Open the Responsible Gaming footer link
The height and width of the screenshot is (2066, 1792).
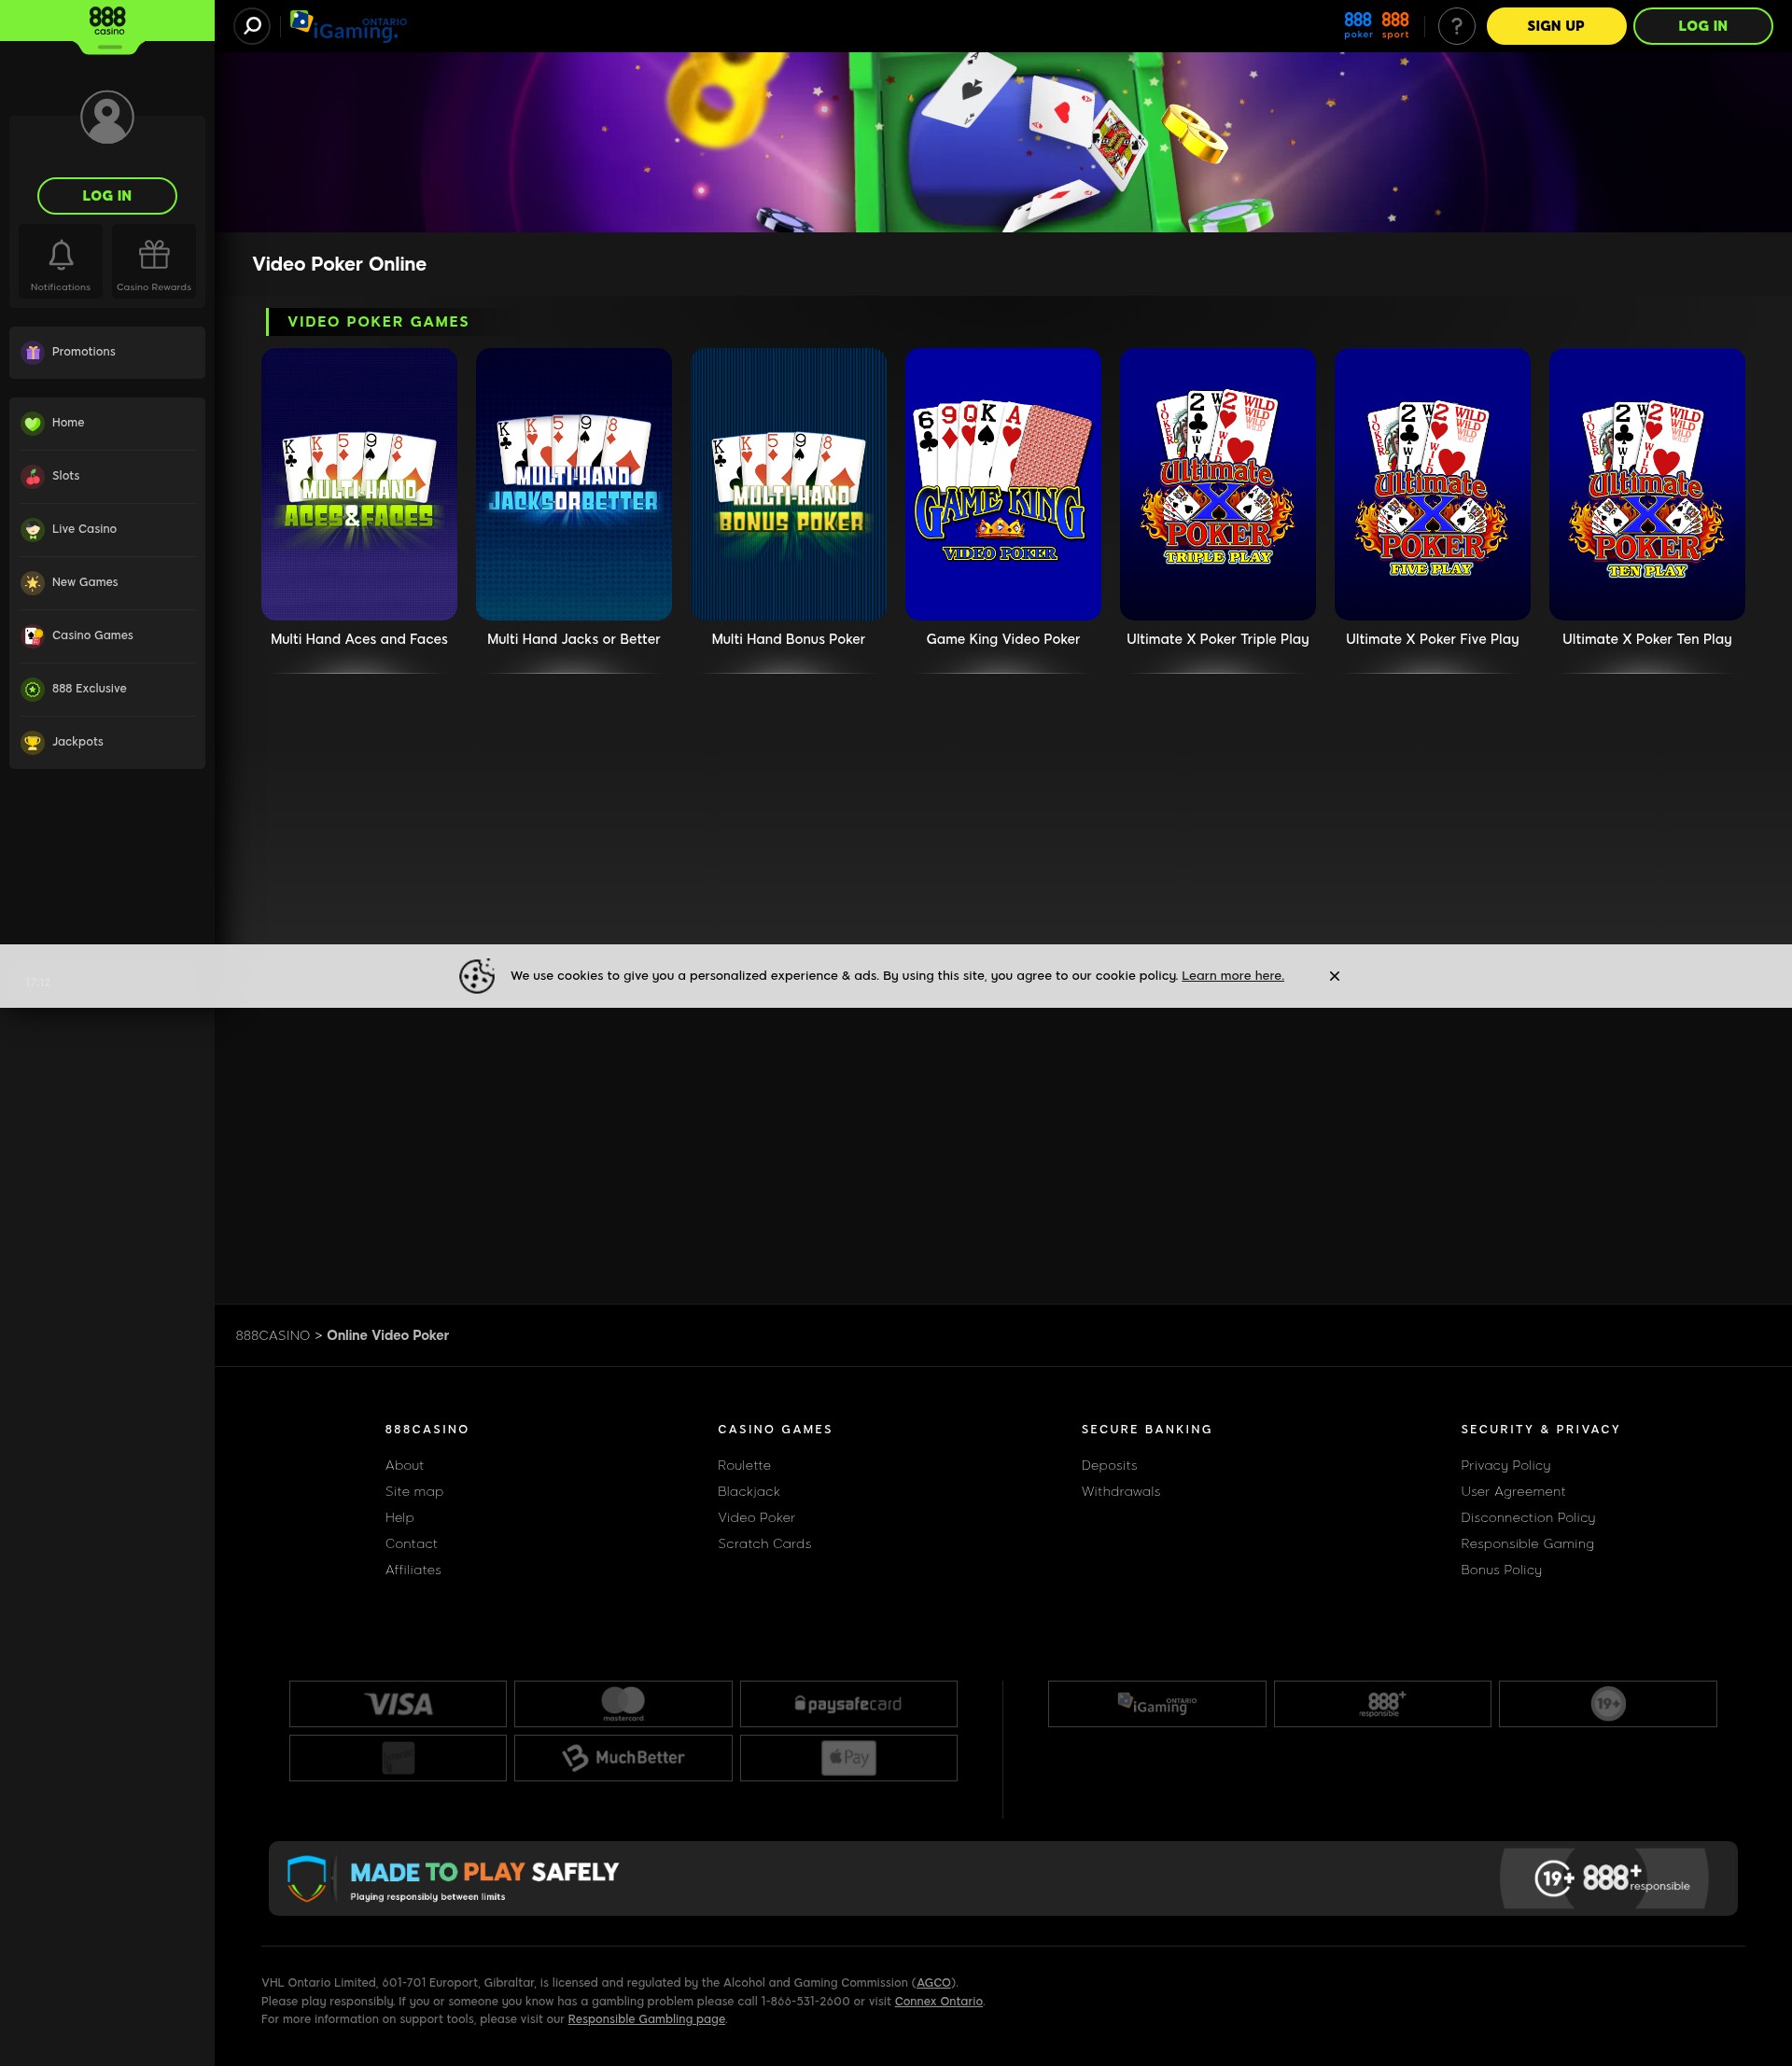click(1527, 1544)
